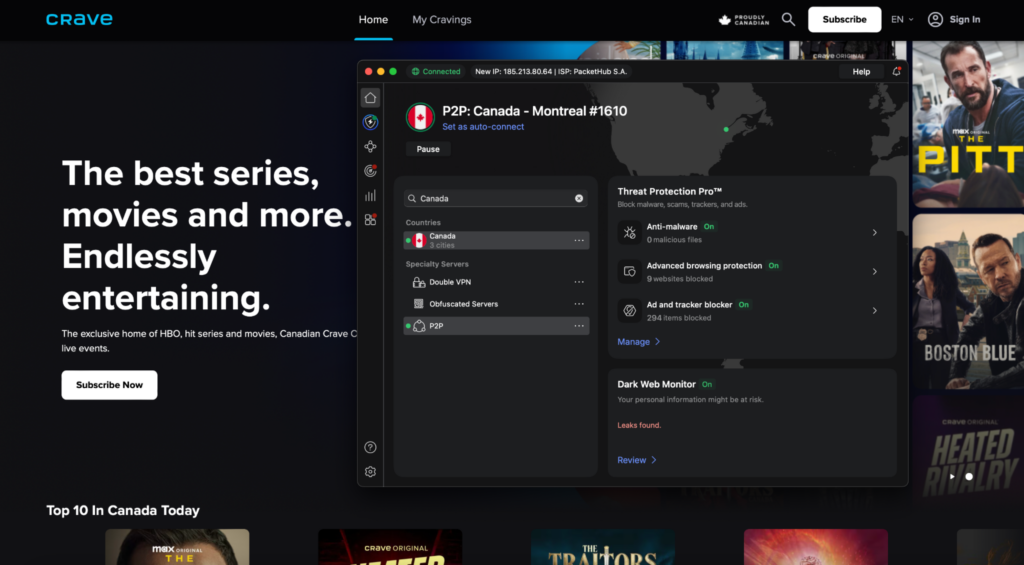
Task: Open The Pitt poster thumbnail
Action: 968,124
